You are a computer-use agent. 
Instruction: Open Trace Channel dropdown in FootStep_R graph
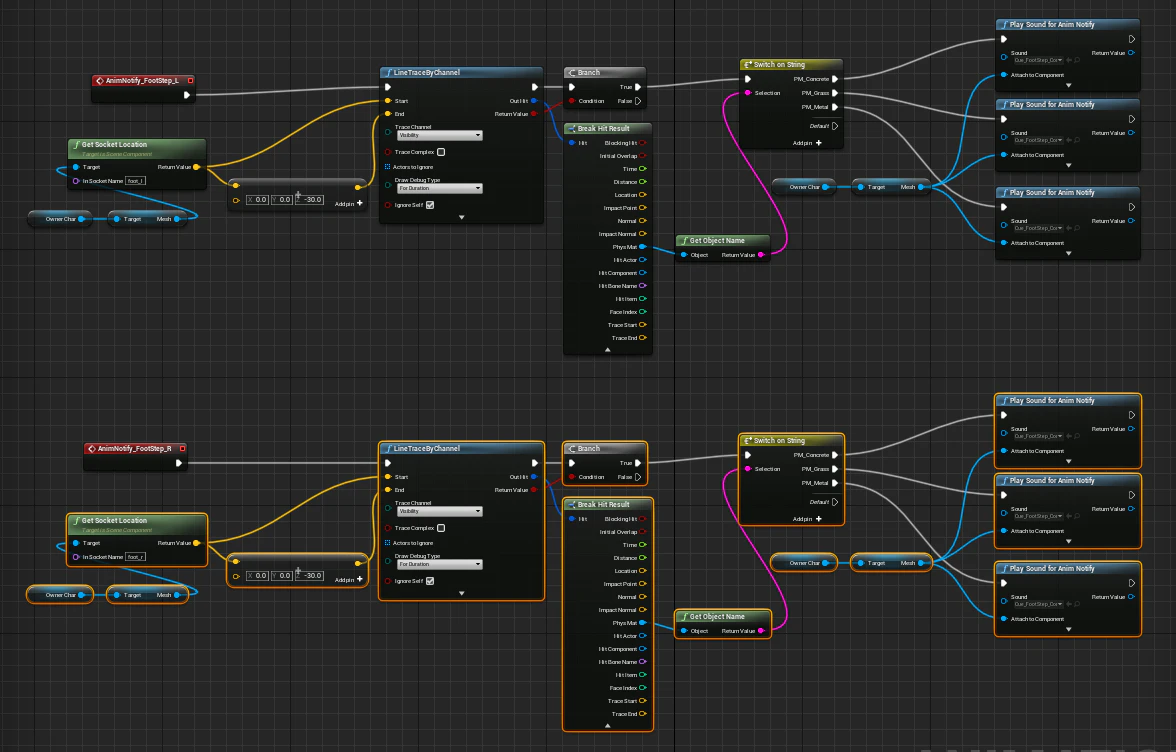pos(440,511)
